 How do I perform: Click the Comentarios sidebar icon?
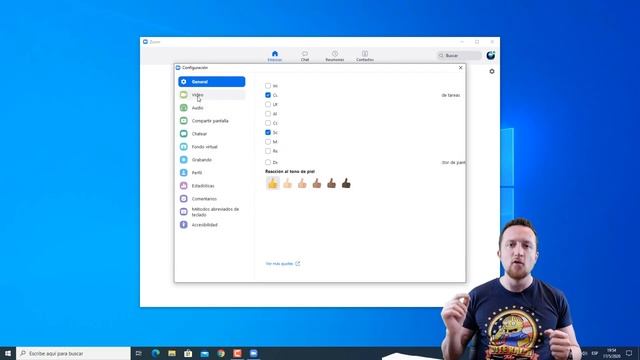tap(184, 199)
